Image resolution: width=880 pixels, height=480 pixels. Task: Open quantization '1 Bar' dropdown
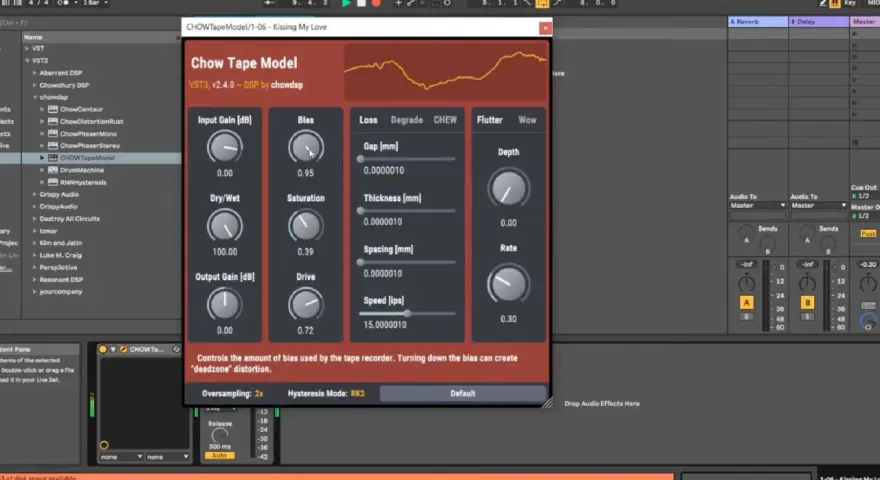click(94, 3)
